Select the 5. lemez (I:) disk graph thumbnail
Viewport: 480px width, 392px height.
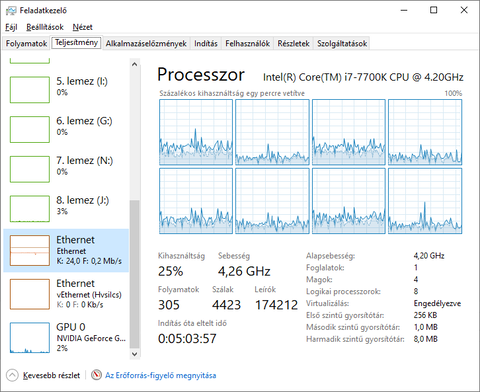click(30, 90)
